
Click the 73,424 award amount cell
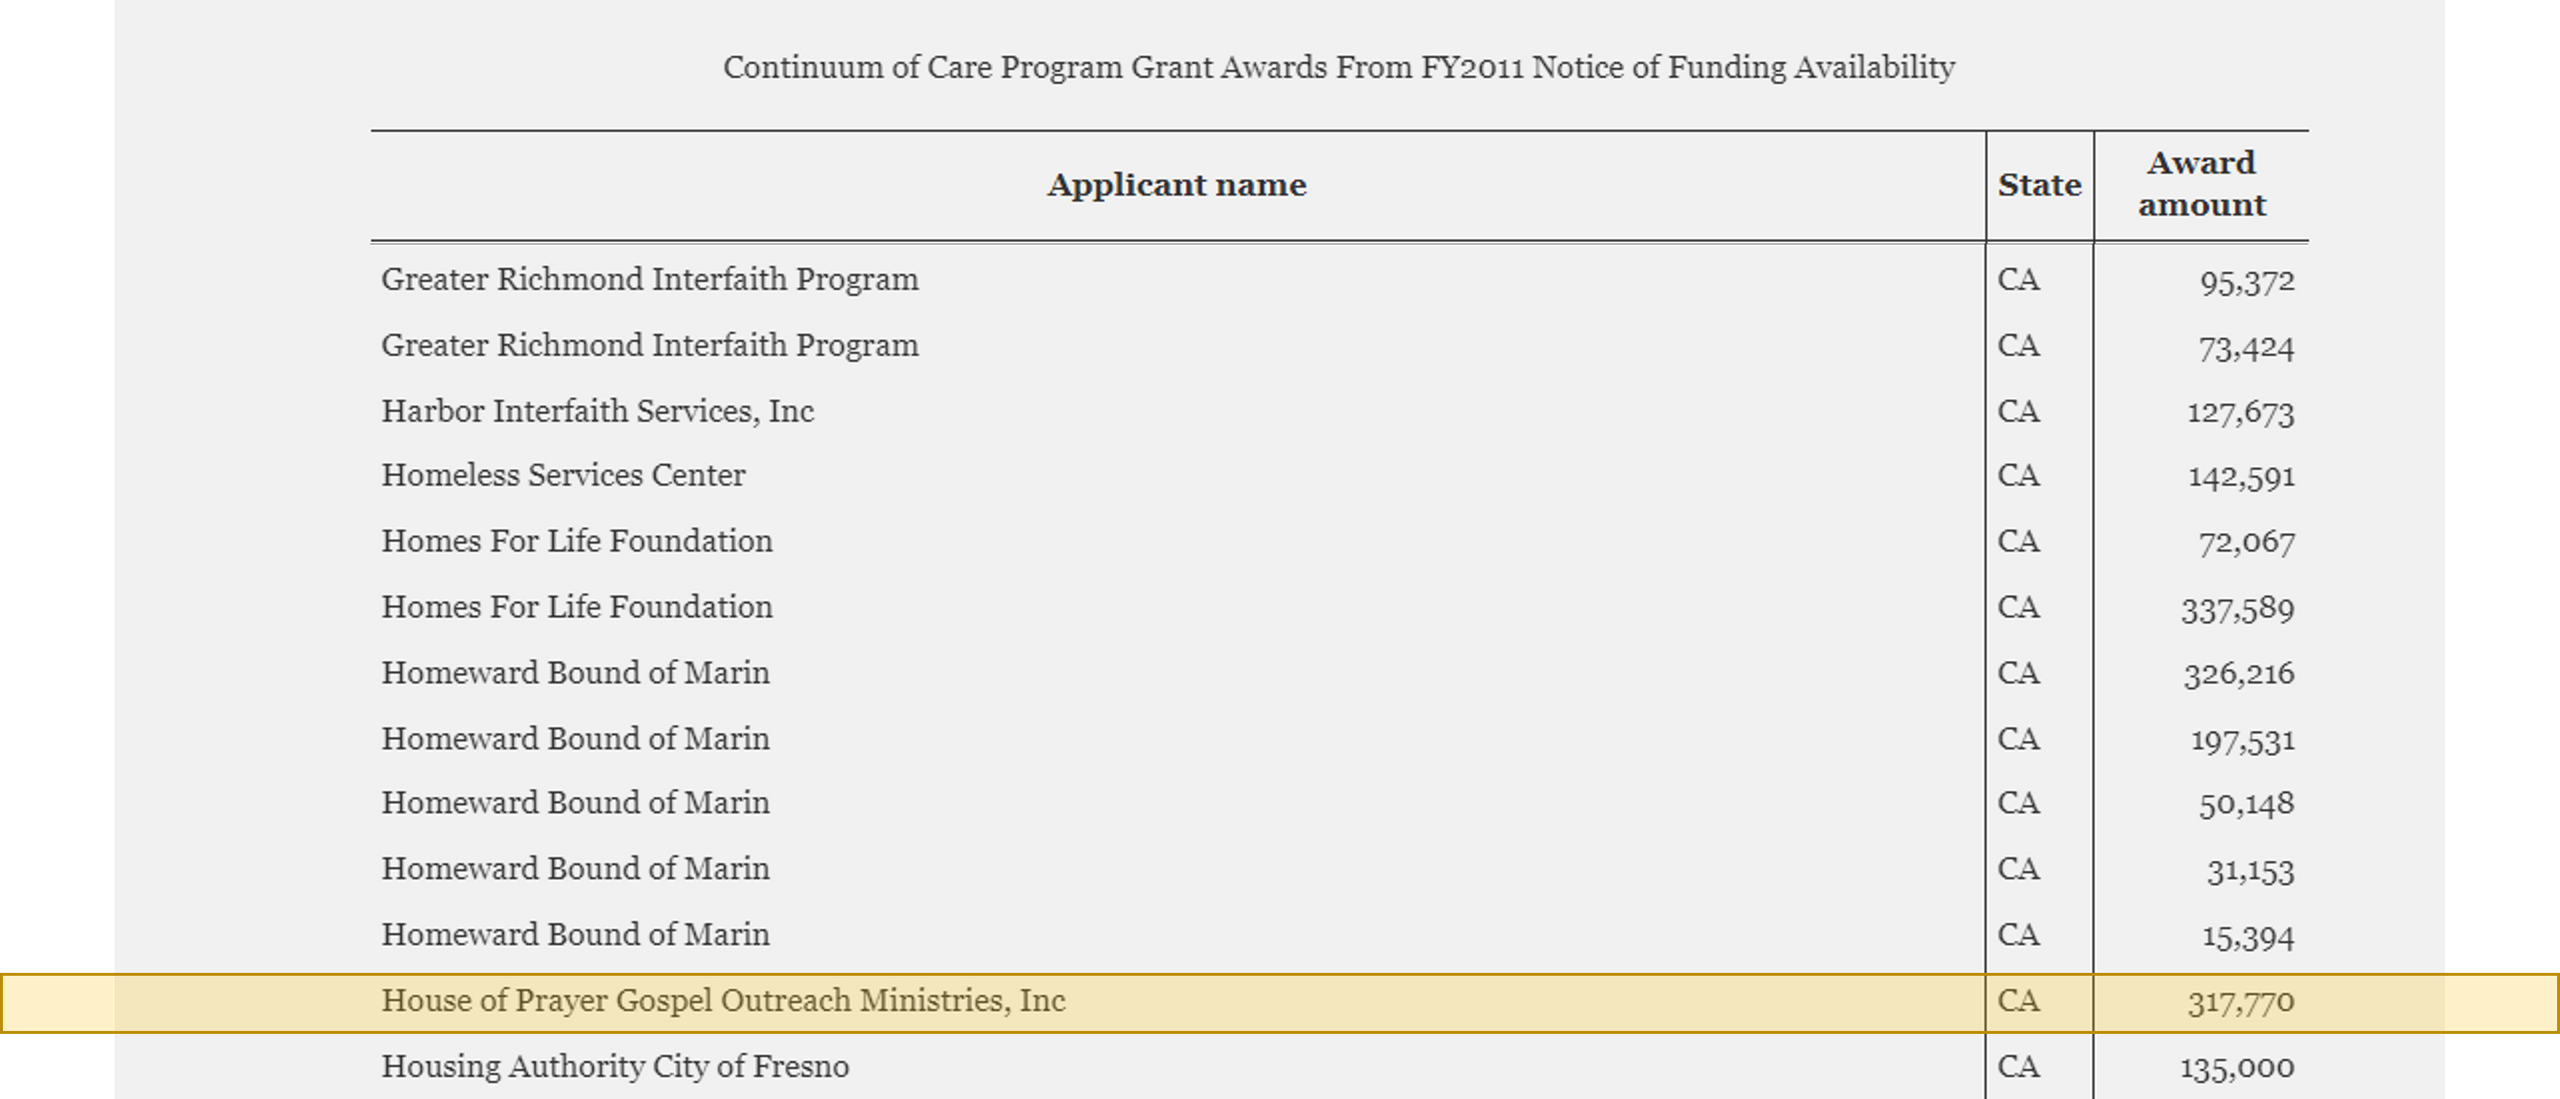2245,348
